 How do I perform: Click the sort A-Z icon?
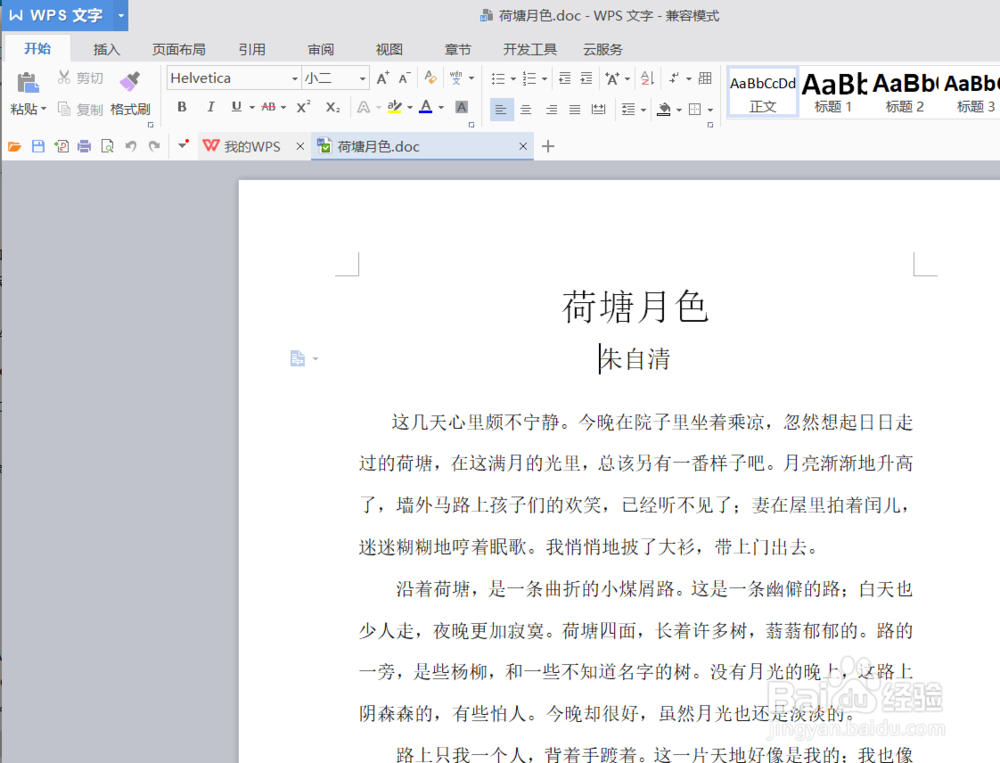647,78
